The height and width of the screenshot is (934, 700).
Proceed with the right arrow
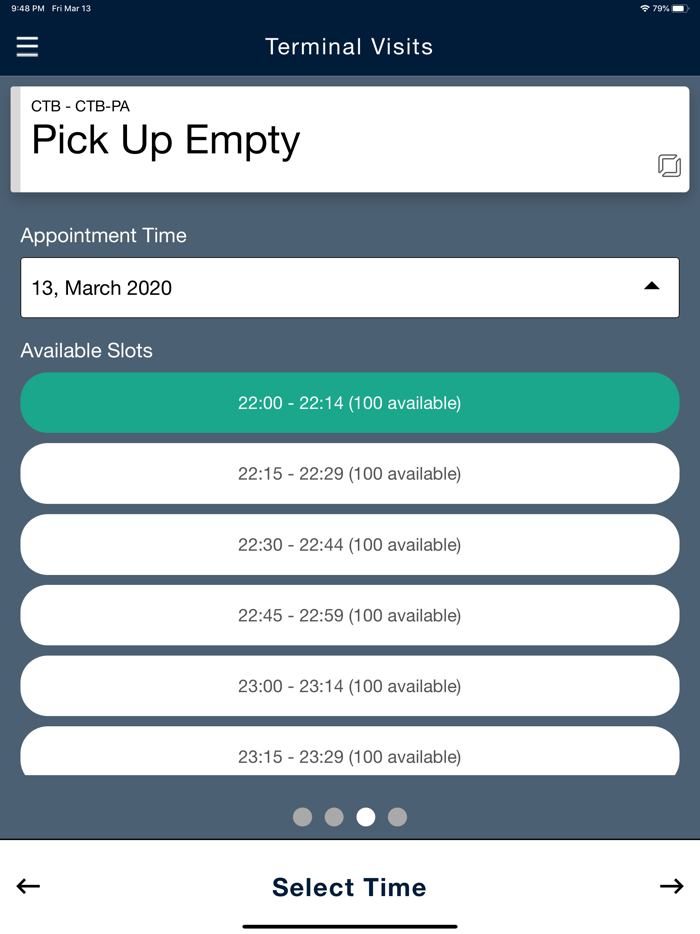pyautogui.click(x=671, y=886)
